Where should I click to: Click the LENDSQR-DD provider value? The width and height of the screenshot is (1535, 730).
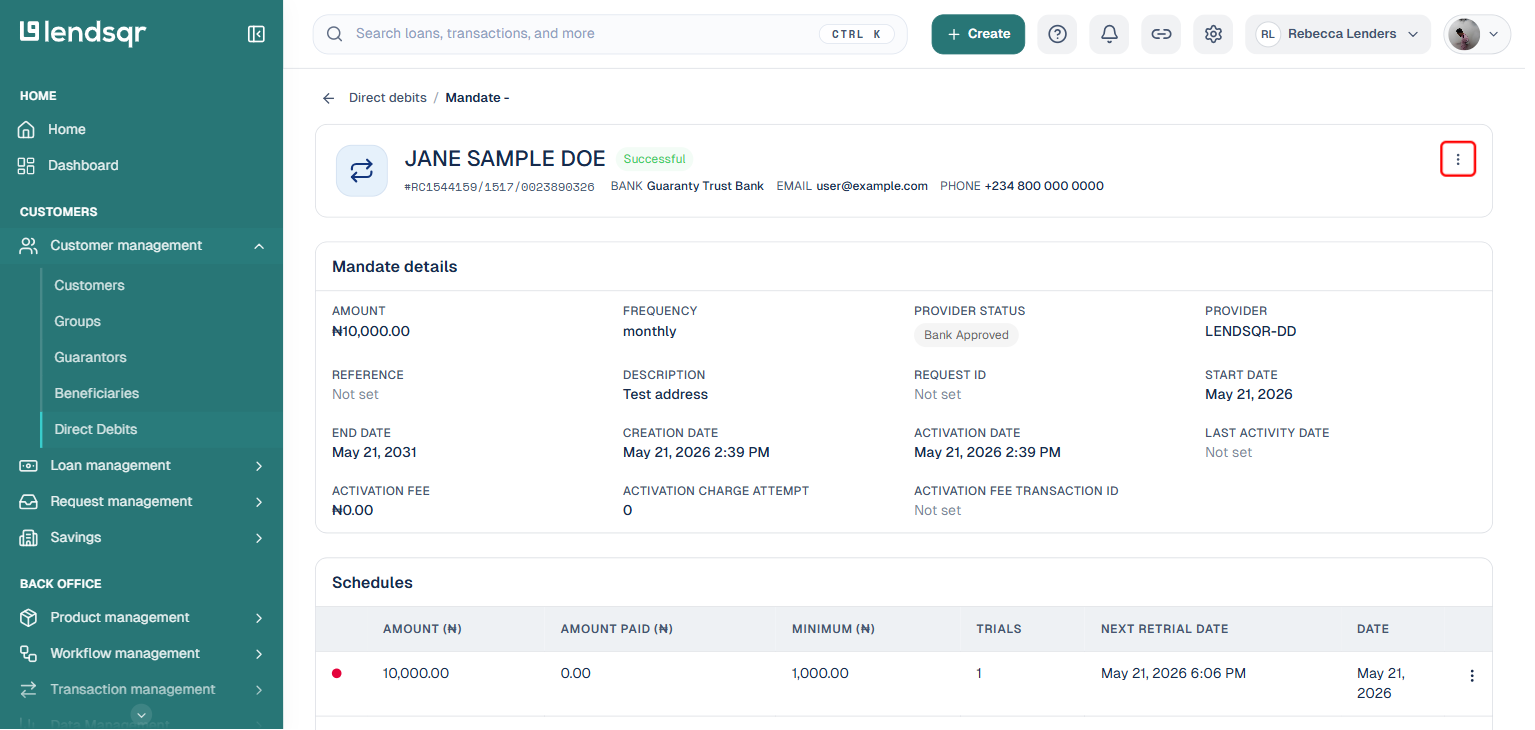point(1250,331)
